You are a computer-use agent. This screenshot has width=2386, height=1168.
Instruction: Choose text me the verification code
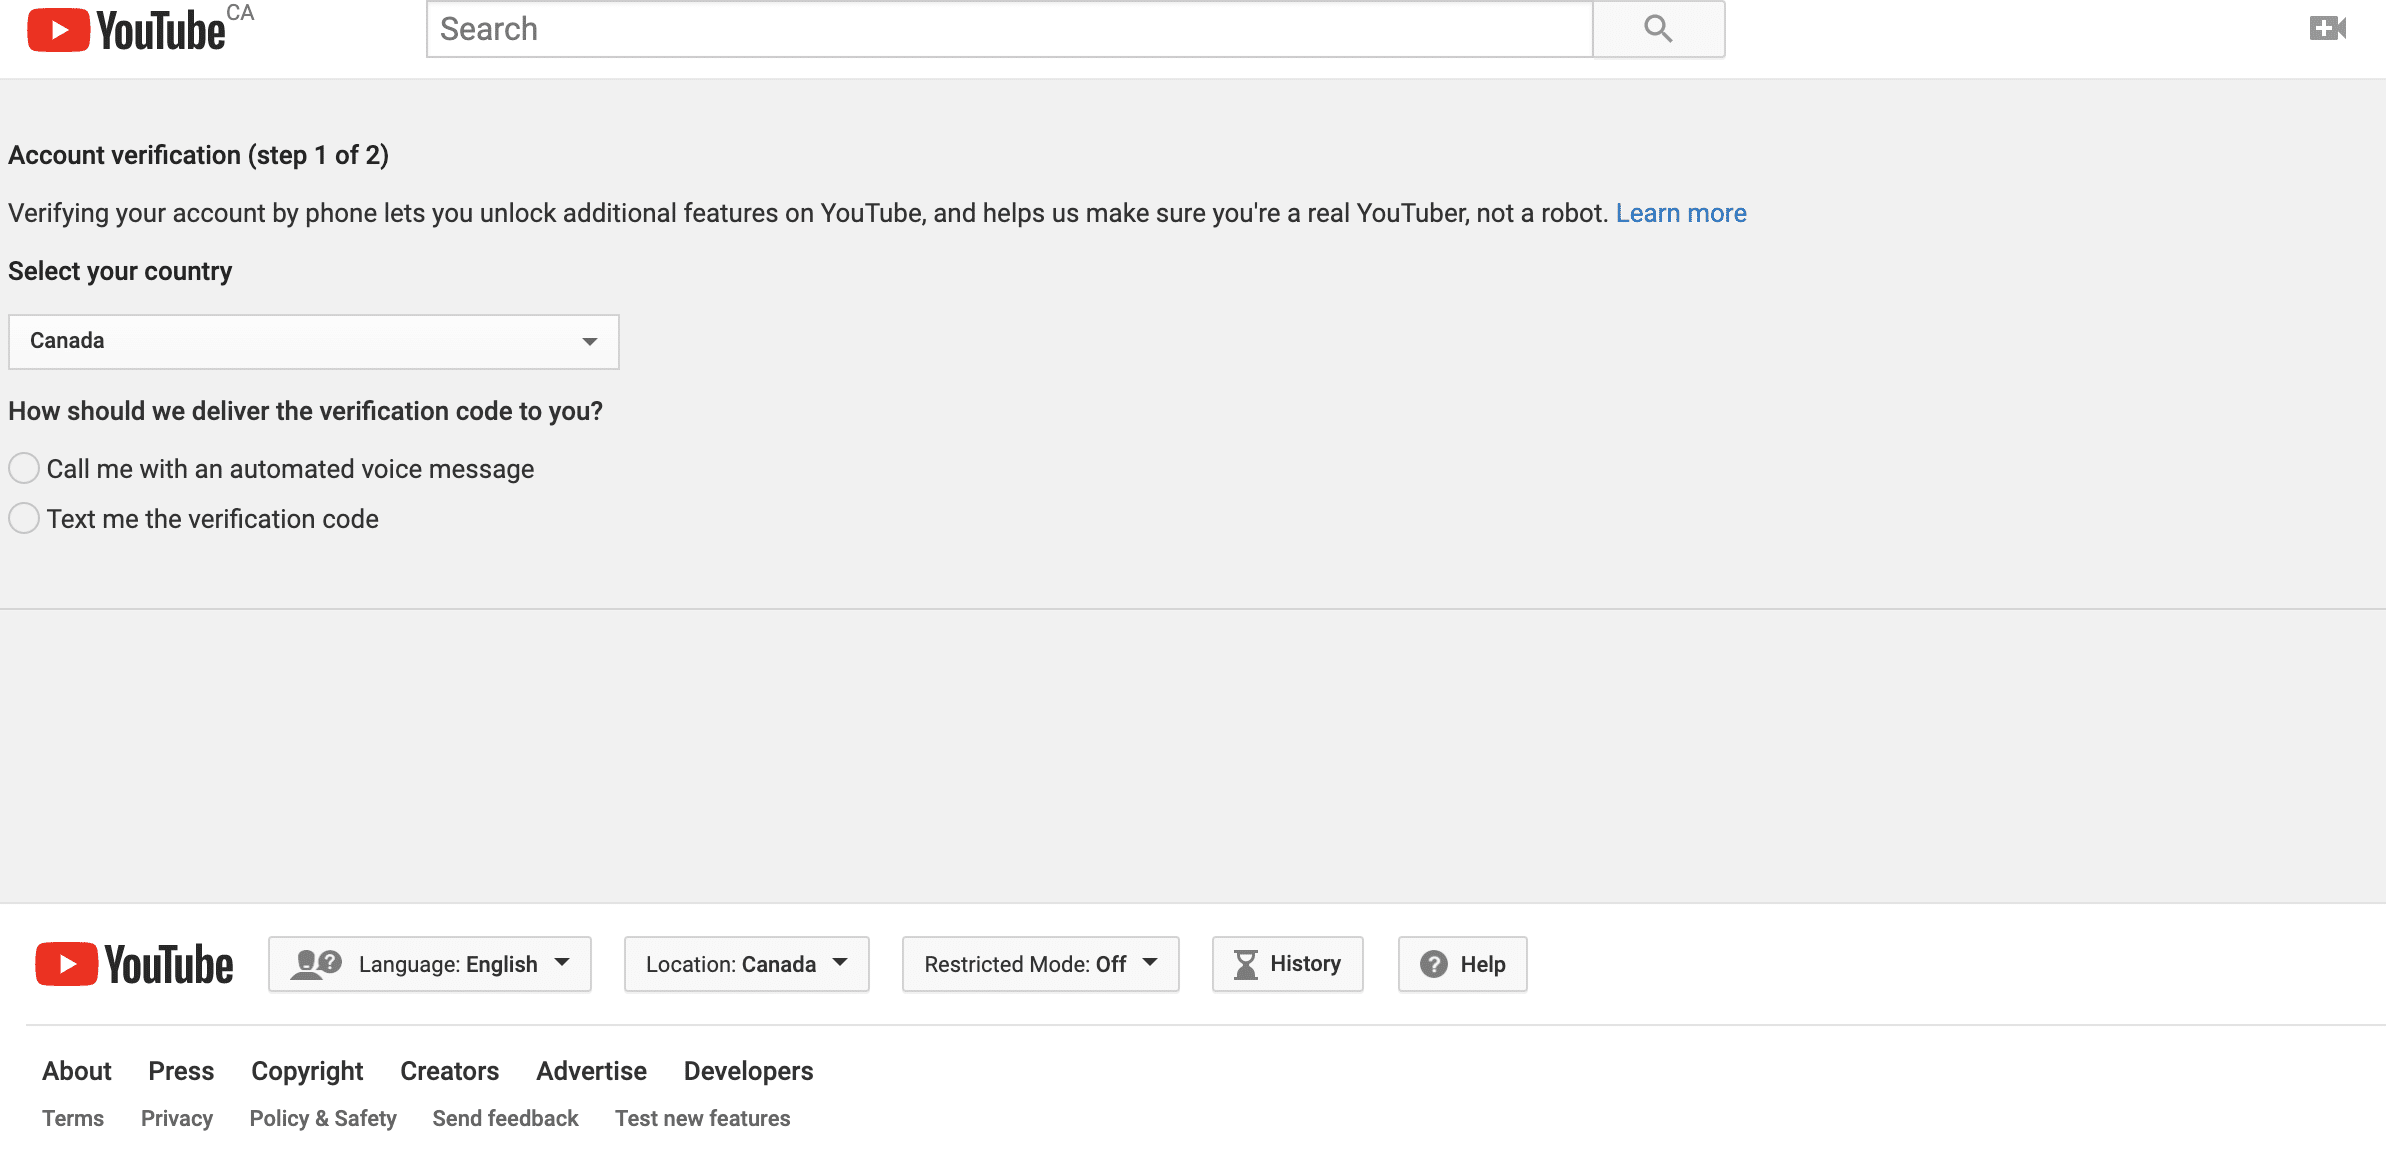[x=23, y=518]
